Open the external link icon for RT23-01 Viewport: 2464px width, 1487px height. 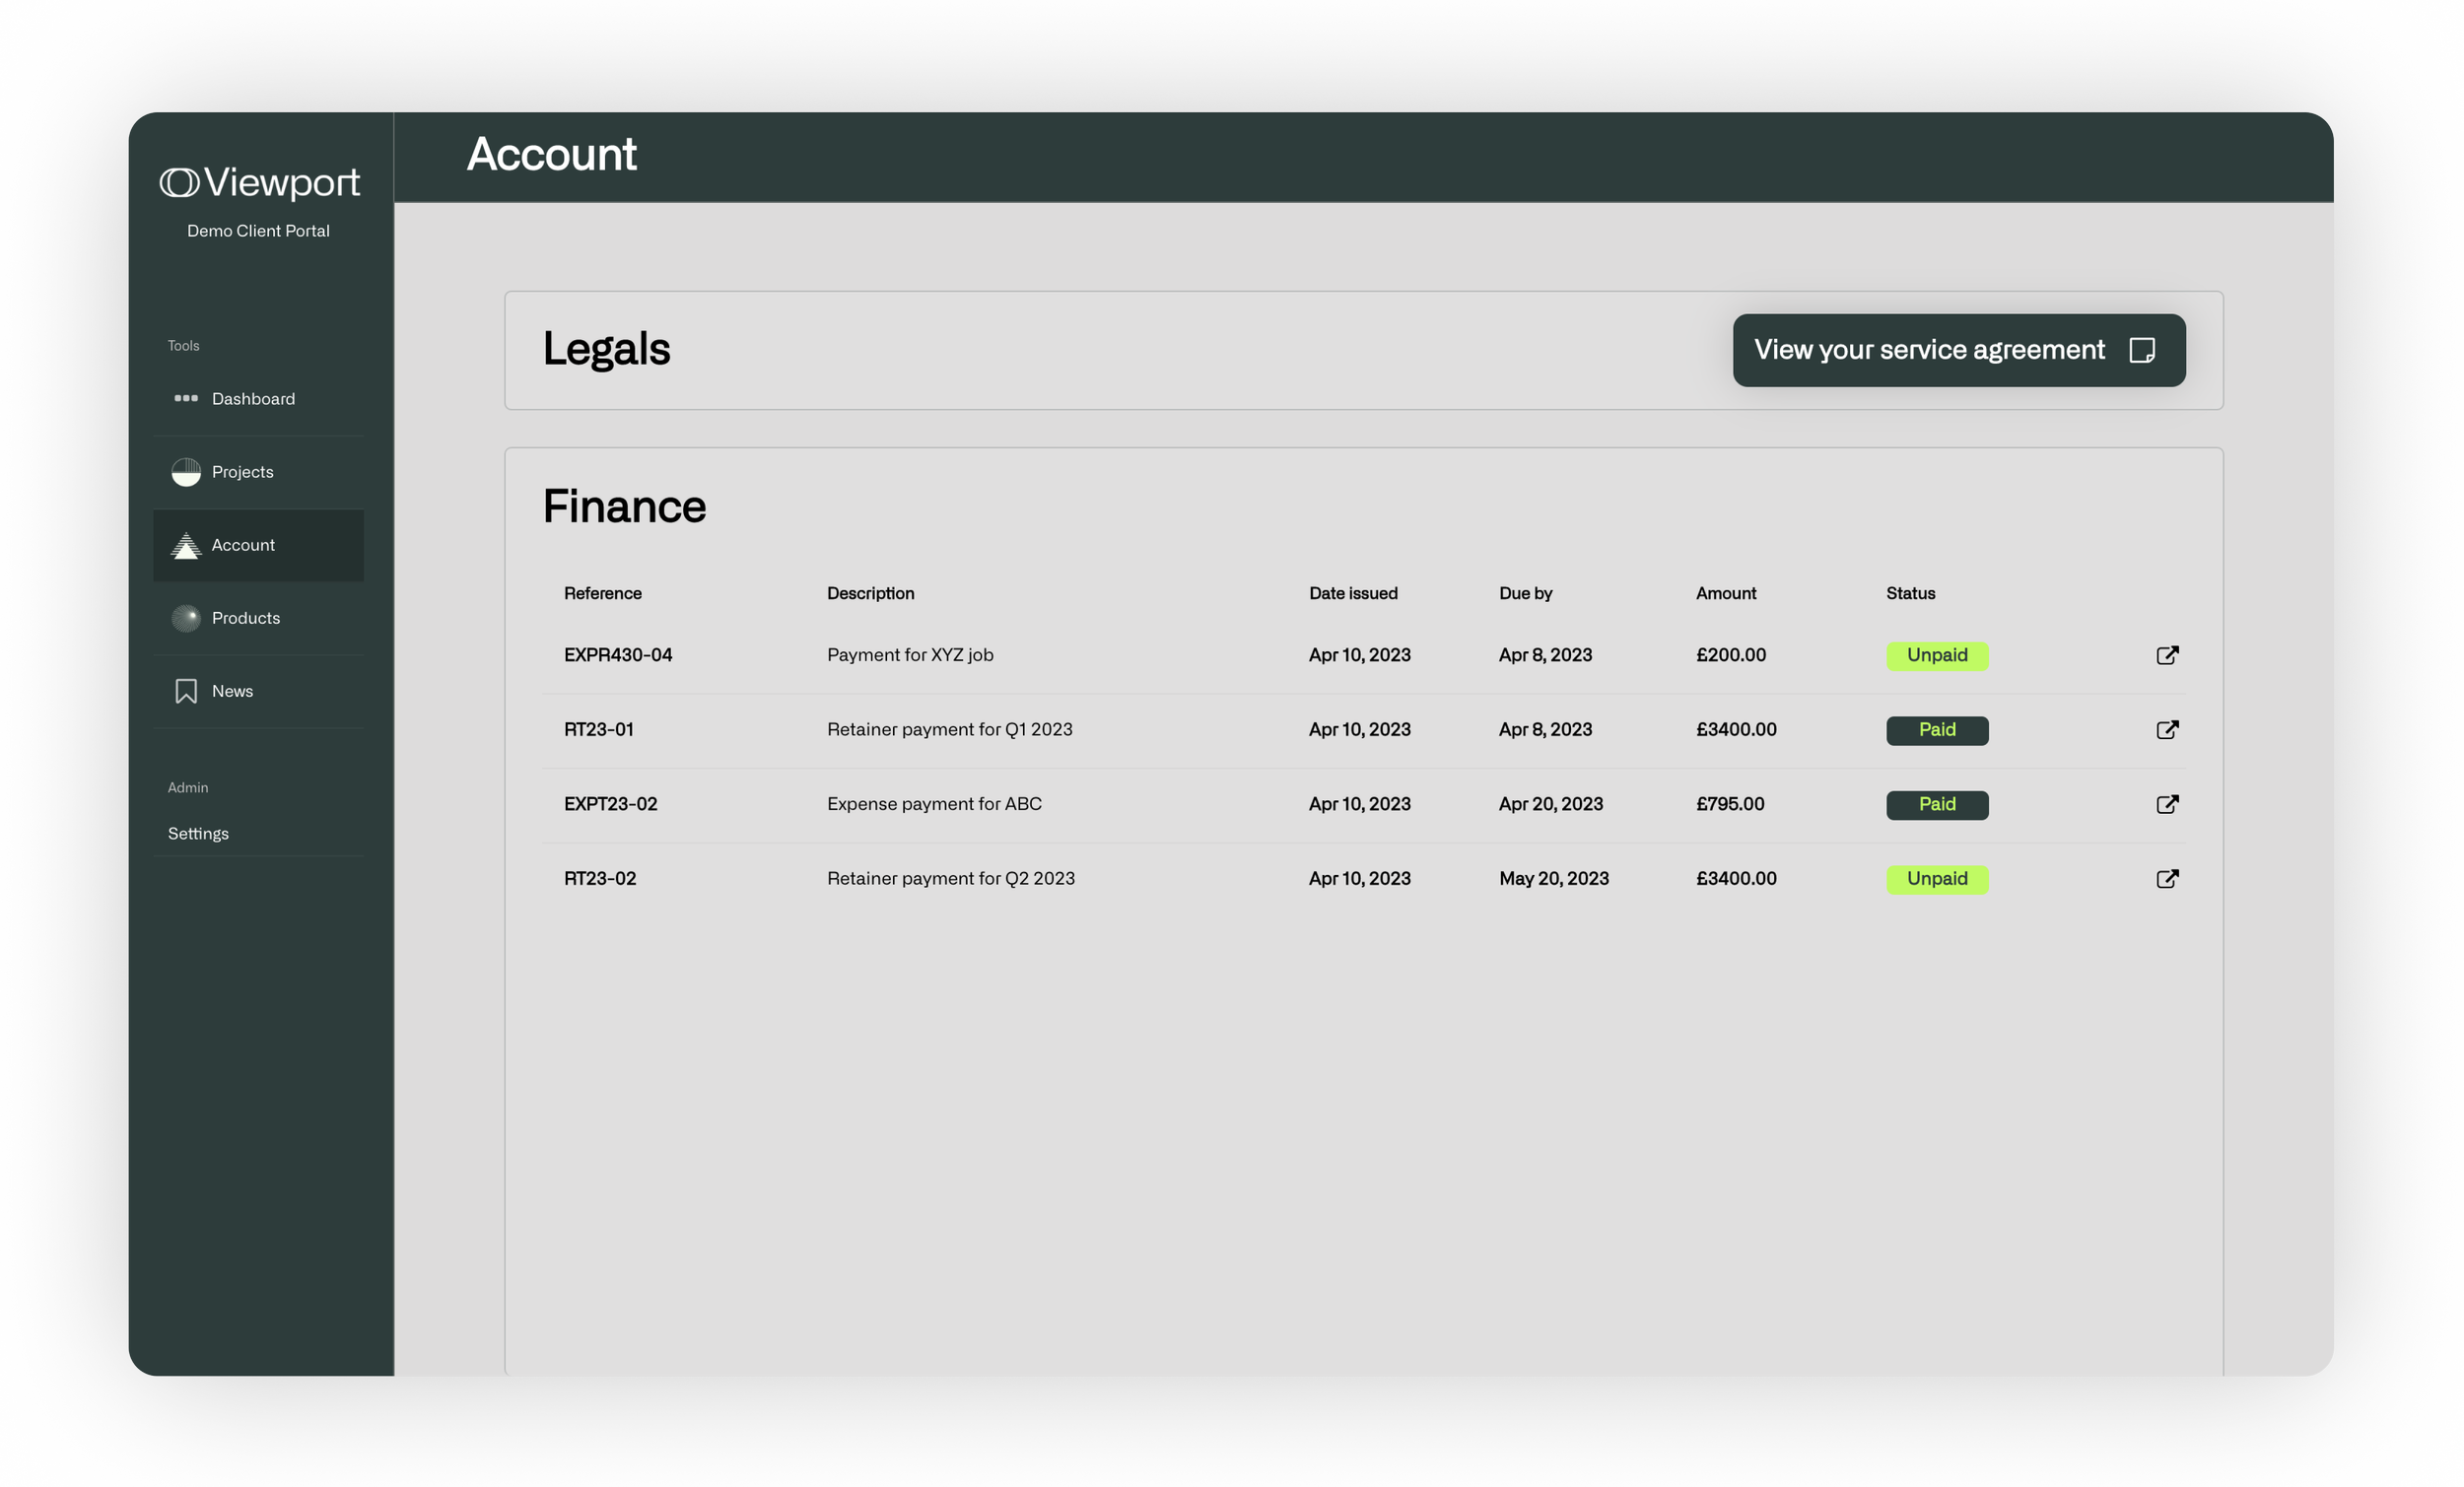coord(2168,729)
